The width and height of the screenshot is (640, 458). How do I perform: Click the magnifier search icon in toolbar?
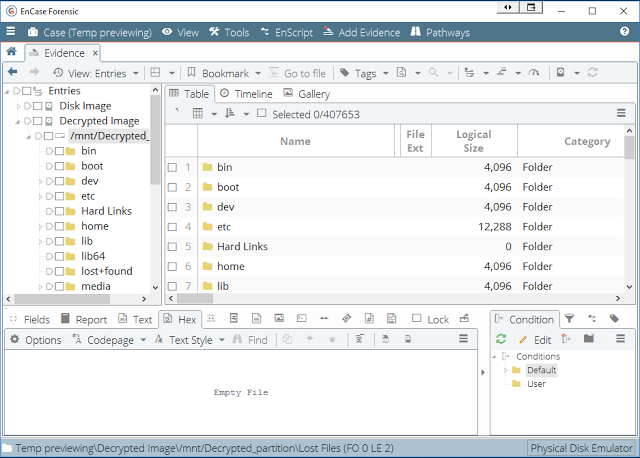pos(433,73)
